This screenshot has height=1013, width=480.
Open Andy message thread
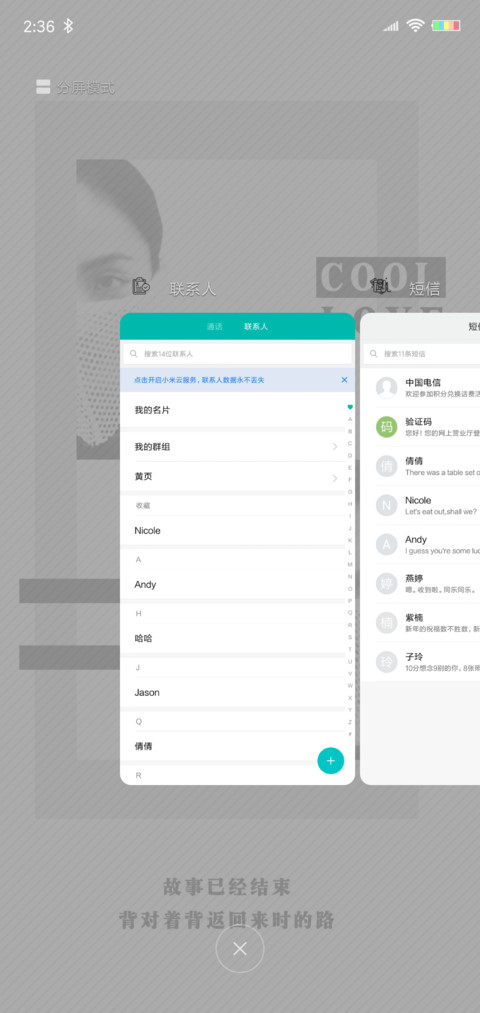[x=421, y=545]
